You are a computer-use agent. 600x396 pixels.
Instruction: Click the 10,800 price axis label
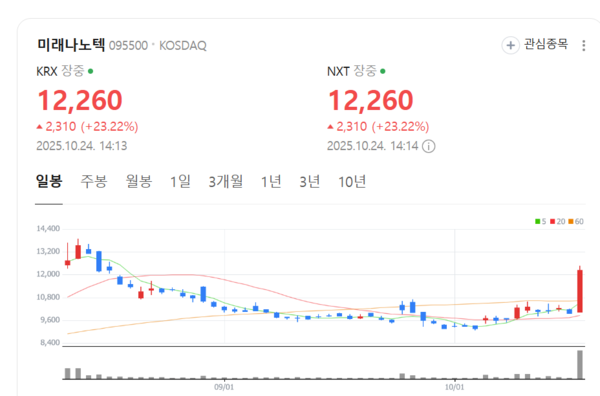(x=48, y=297)
